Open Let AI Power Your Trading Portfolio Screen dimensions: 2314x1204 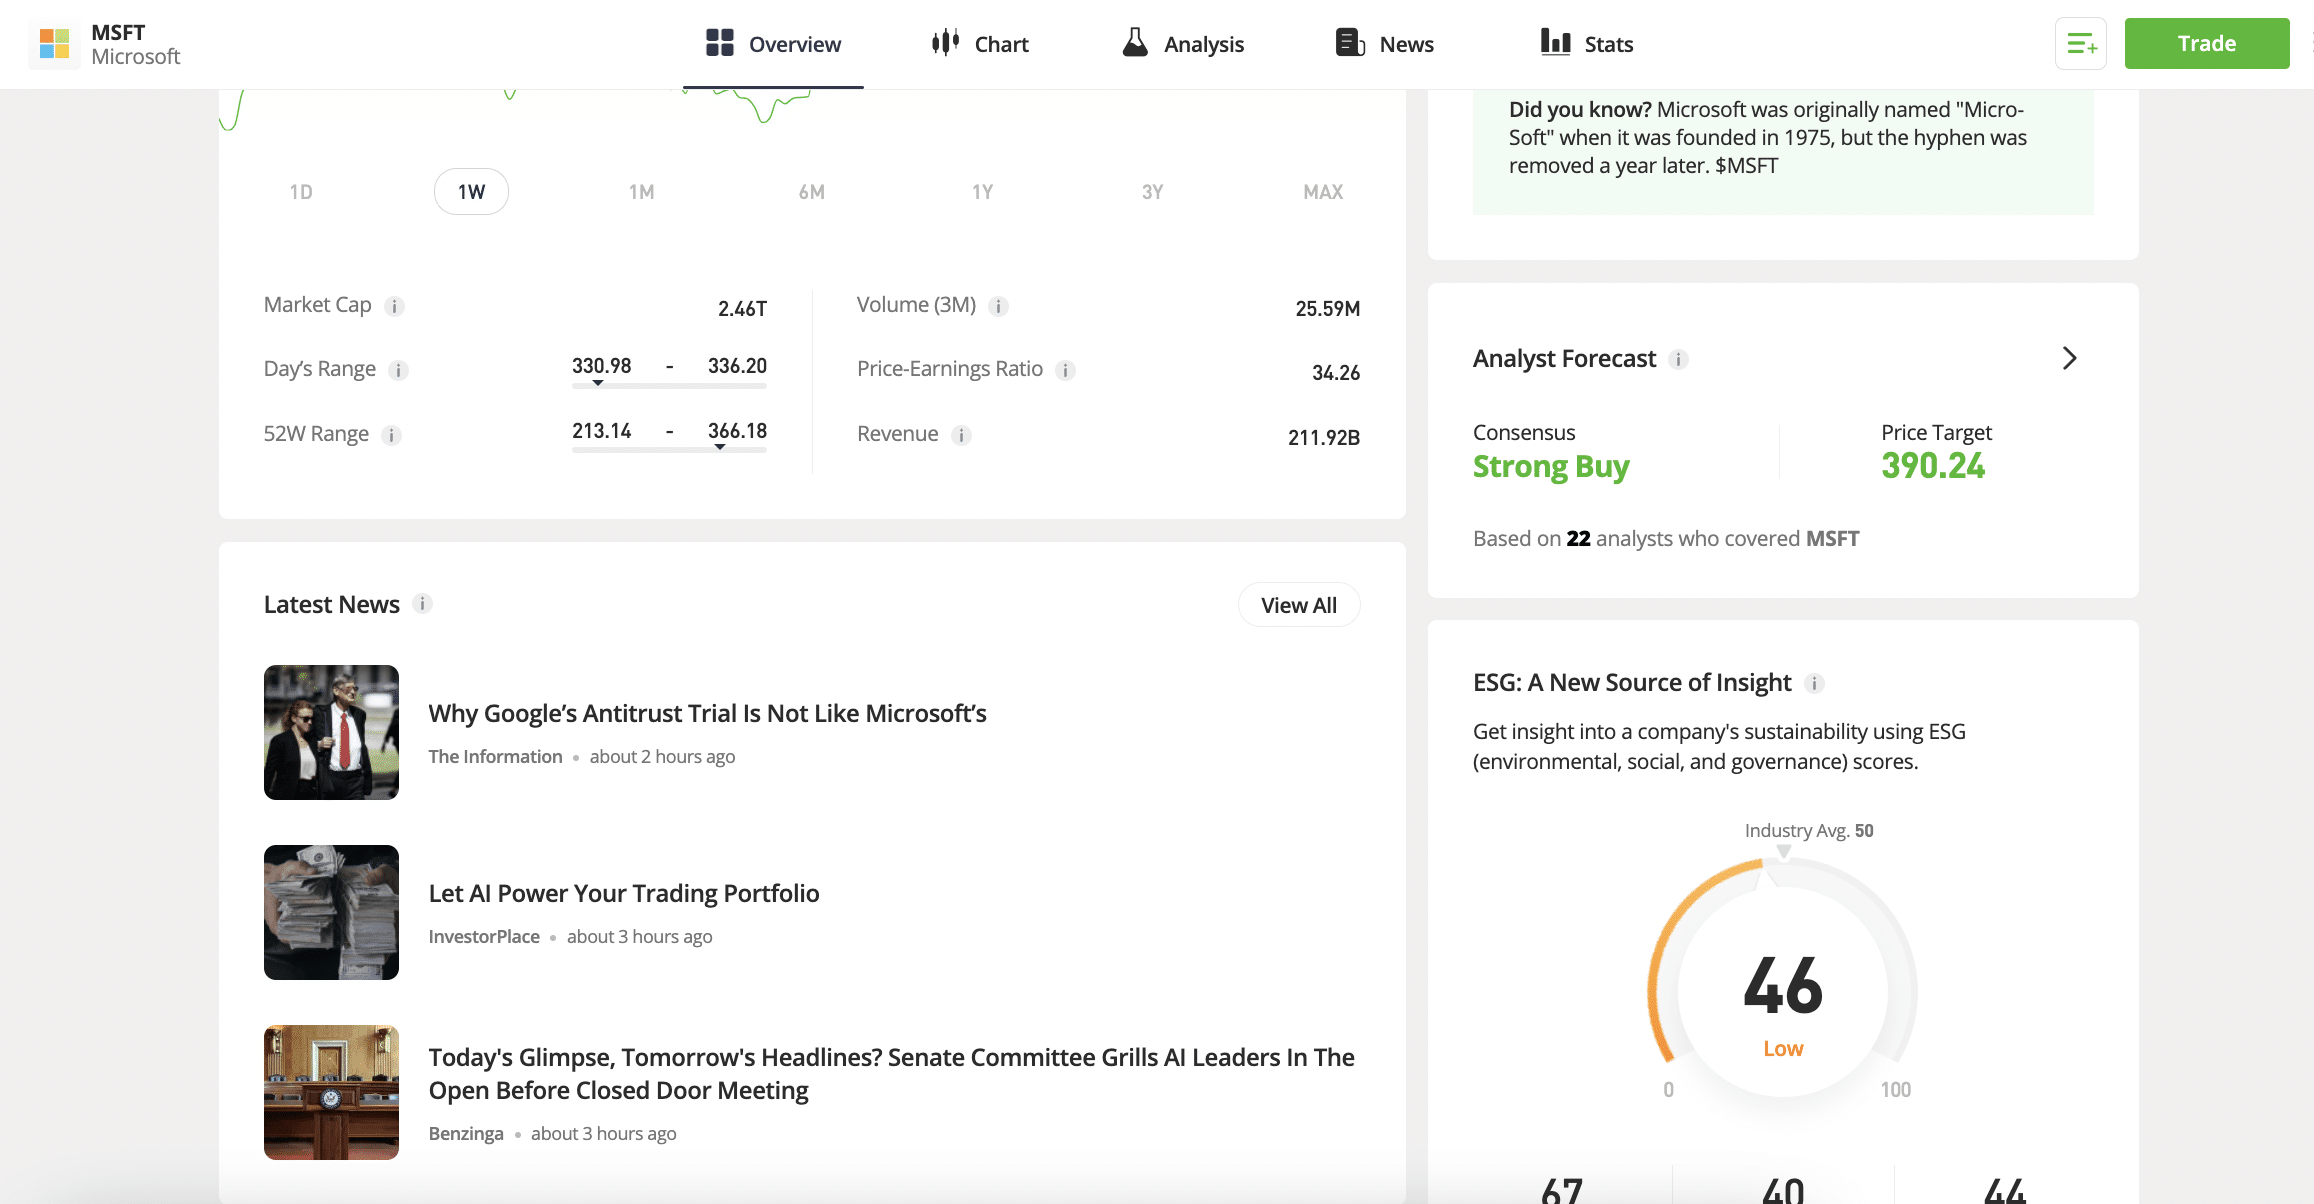click(624, 893)
